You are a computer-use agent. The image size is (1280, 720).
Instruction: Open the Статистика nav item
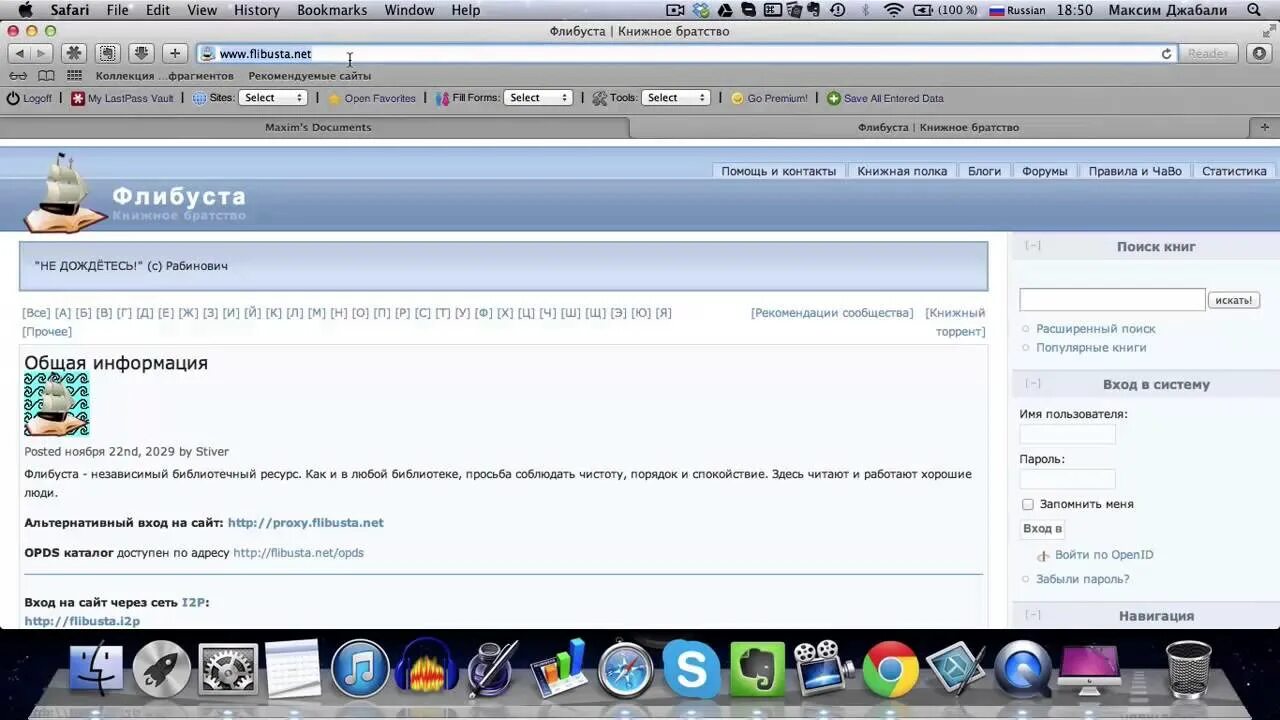[1234, 171]
